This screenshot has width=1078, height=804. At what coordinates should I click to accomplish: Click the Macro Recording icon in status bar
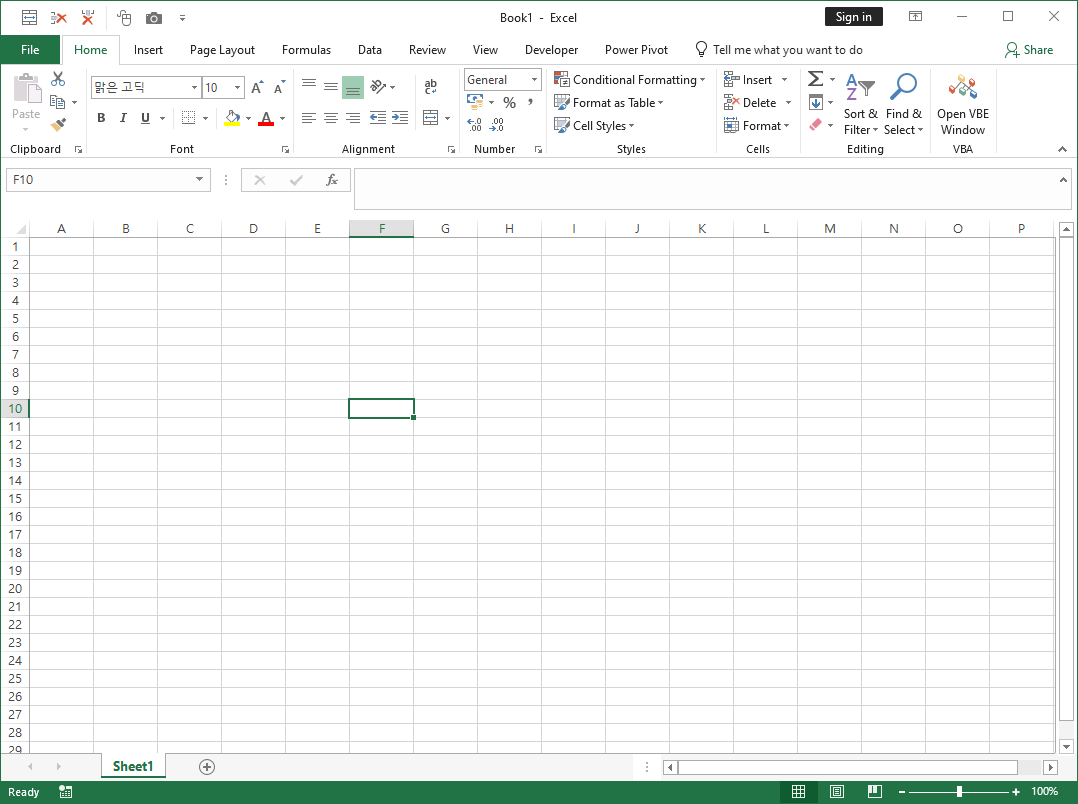click(x=66, y=792)
